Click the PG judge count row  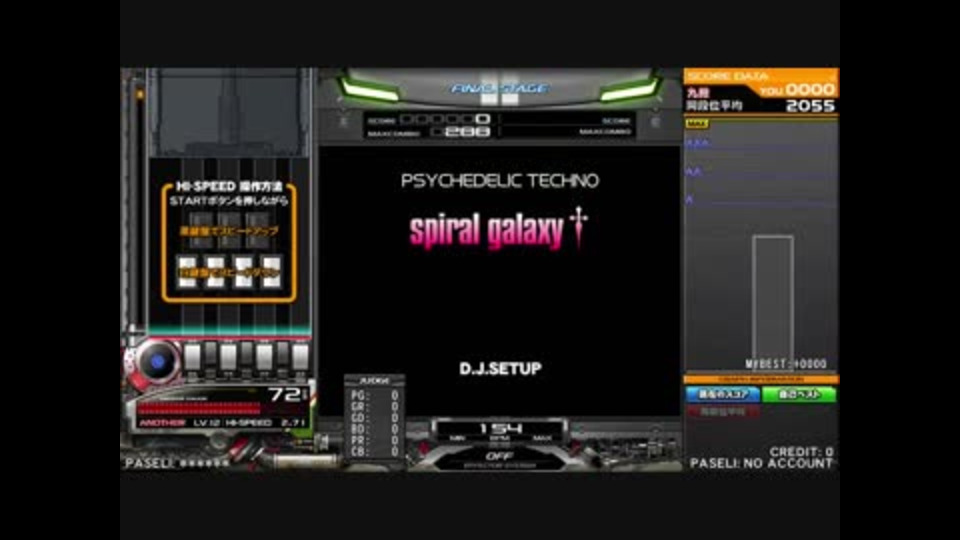click(375, 396)
